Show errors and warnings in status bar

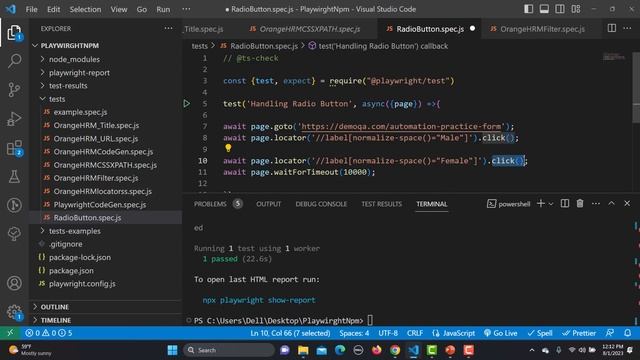click(48, 333)
